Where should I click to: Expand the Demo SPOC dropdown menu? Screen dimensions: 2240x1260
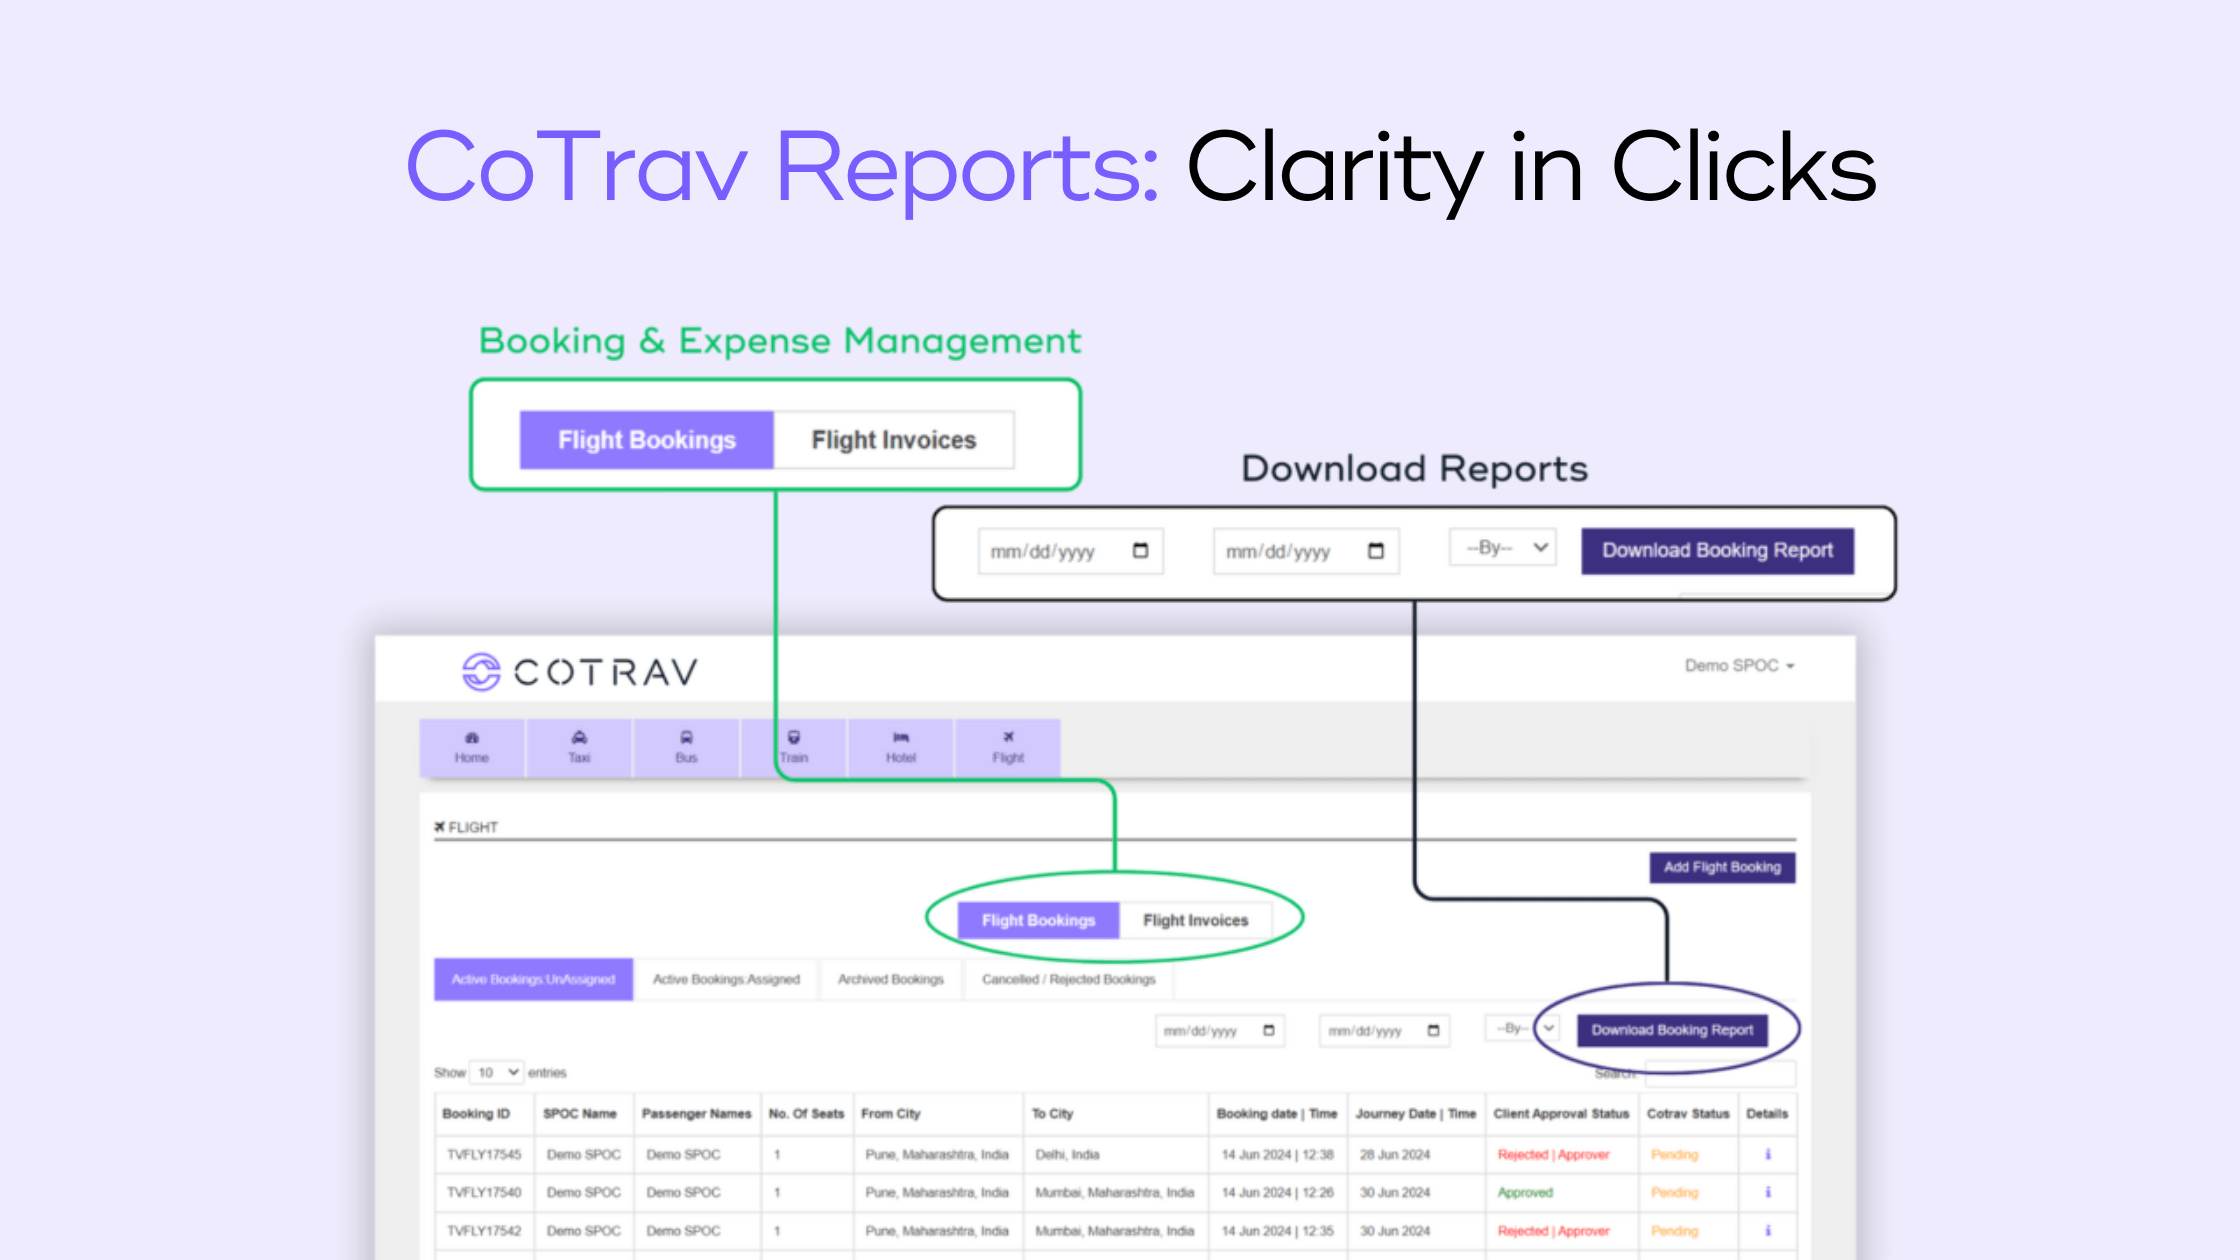point(1734,665)
